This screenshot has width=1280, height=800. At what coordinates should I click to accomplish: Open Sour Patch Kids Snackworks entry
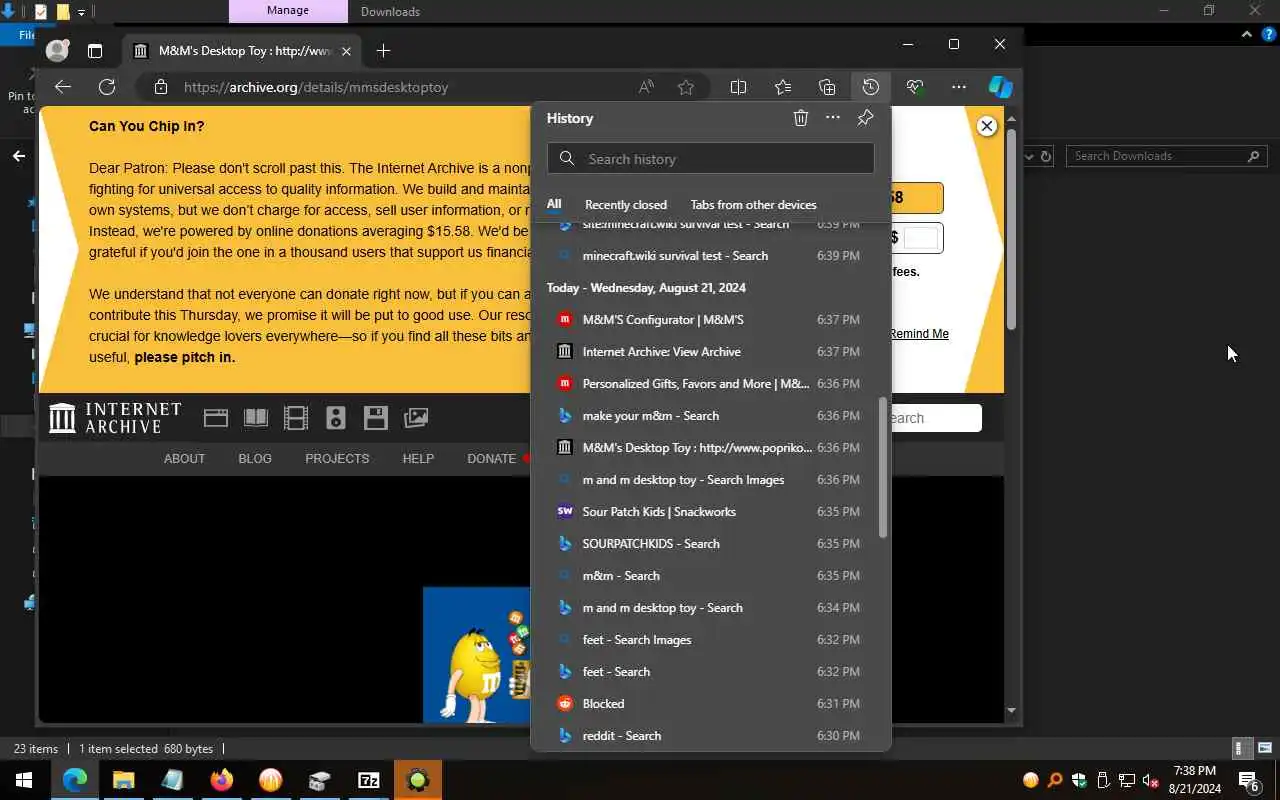[x=710, y=512]
